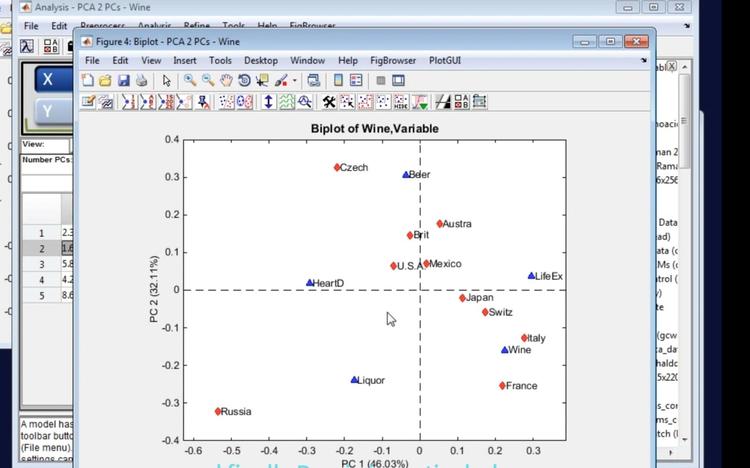
Task: Select the Edit Plot arrow tool
Action: tap(166, 80)
